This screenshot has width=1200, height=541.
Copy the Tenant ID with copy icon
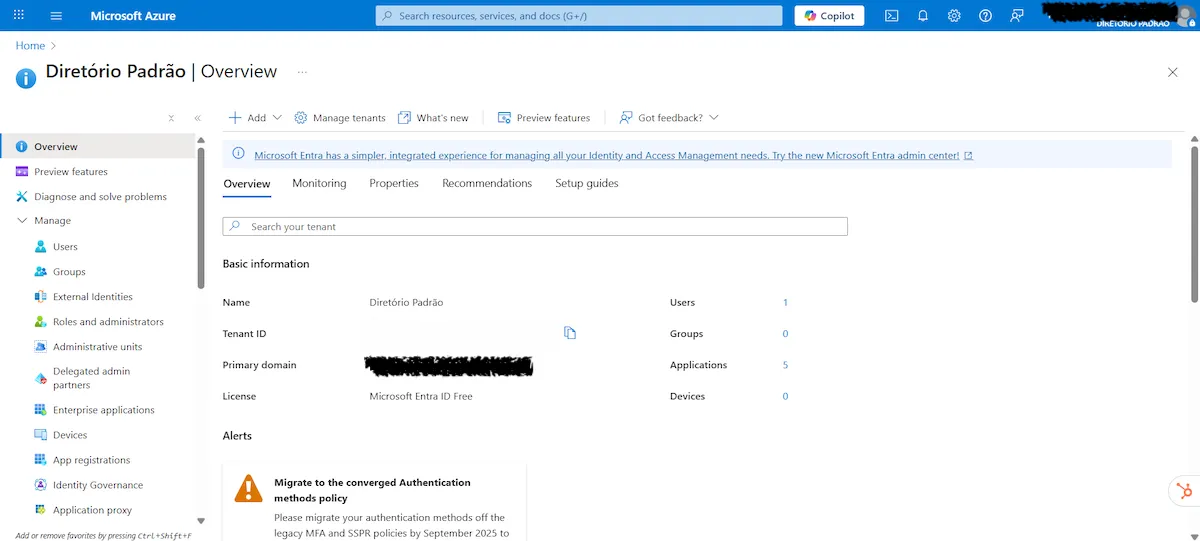(x=570, y=333)
